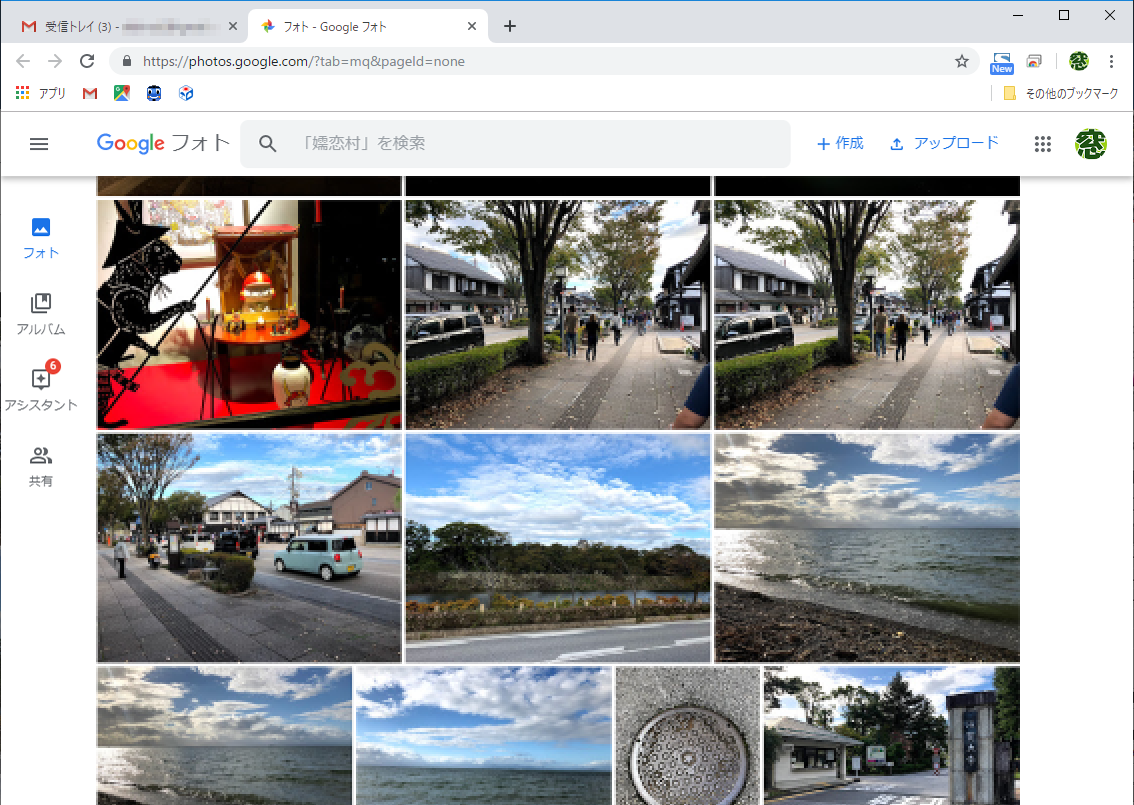Open Chrome's three-dot menu
The height and width of the screenshot is (805, 1134).
1112,61
